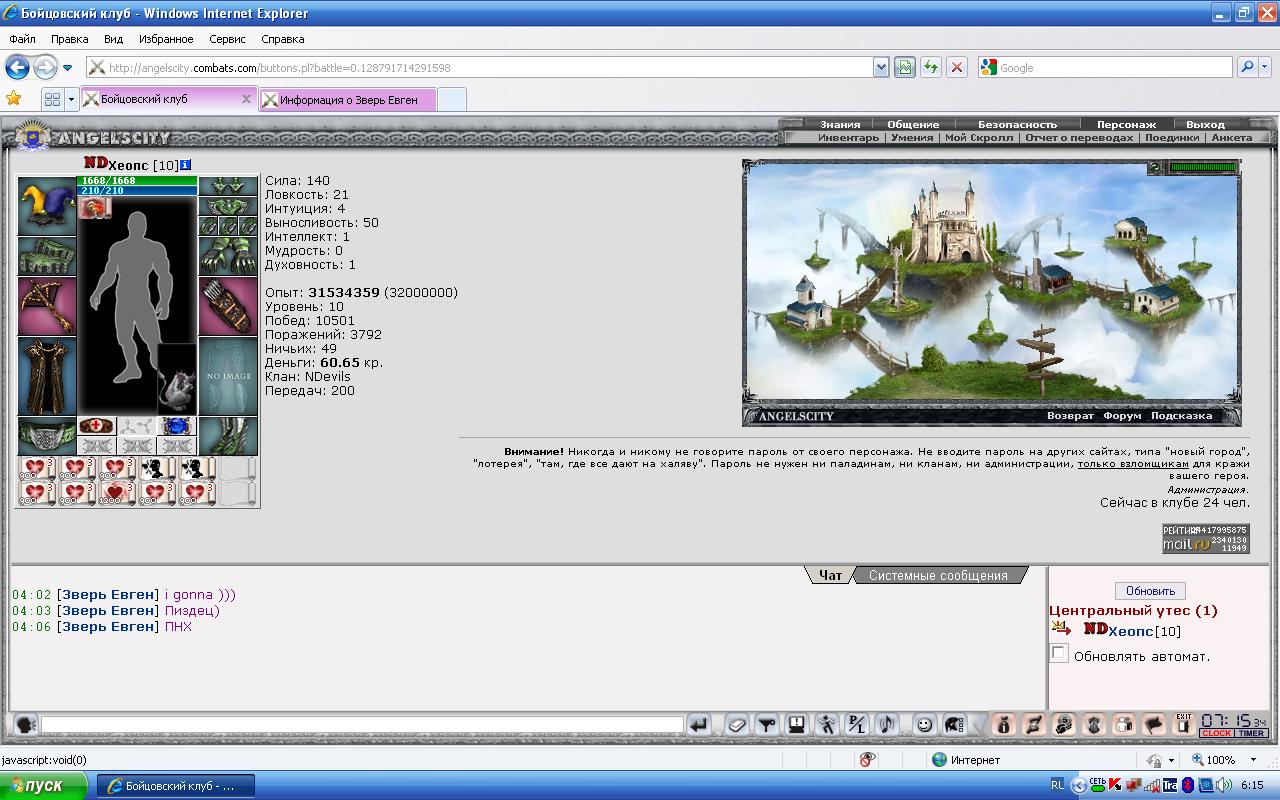Use the 1200 heart healing scroll
Viewport: 1280px width, 800px height.
pos(116,493)
